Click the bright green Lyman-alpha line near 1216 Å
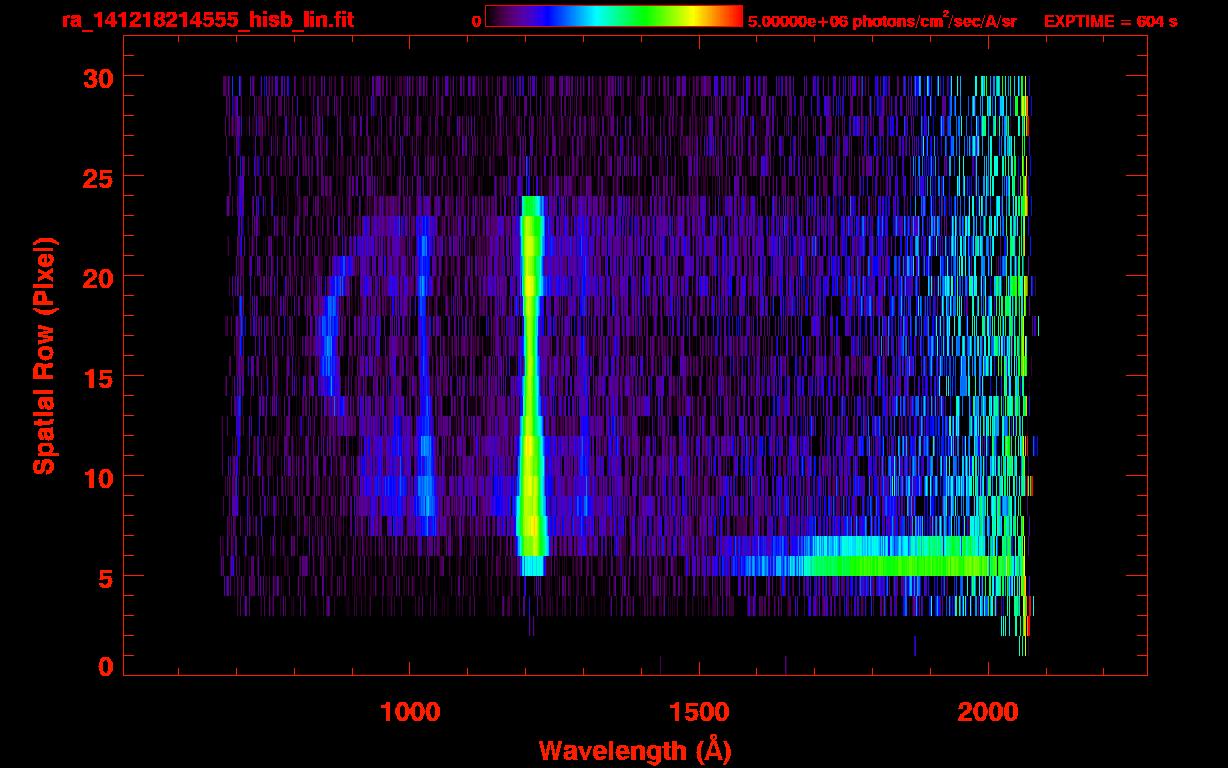This screenshot has height=768, width=1228. point(531,385)
